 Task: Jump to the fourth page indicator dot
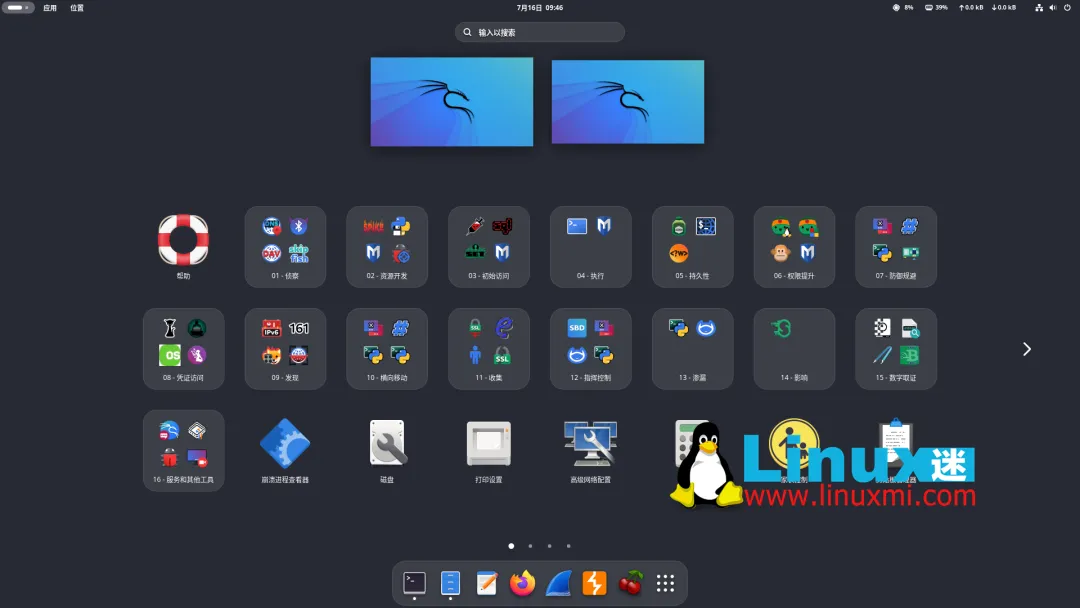click(x=568, y=546)
